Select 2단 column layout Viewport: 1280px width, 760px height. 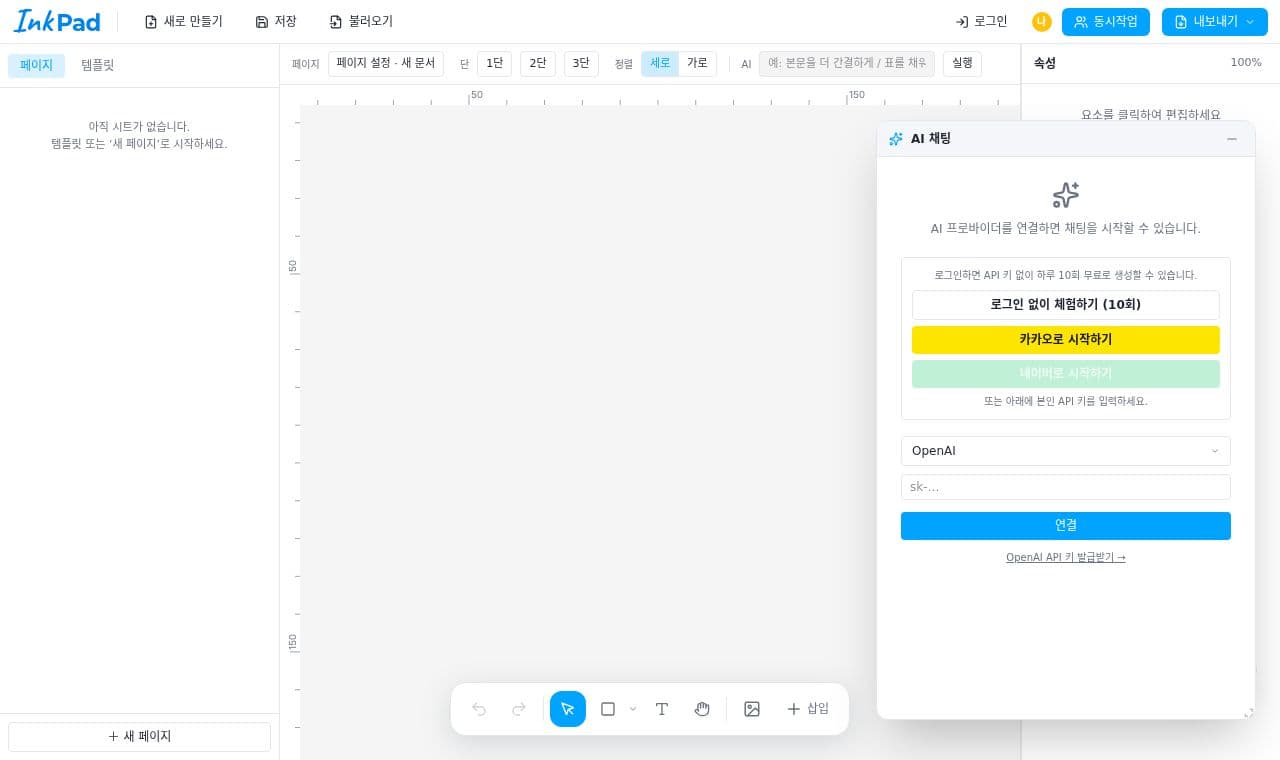tap(538, 63)
